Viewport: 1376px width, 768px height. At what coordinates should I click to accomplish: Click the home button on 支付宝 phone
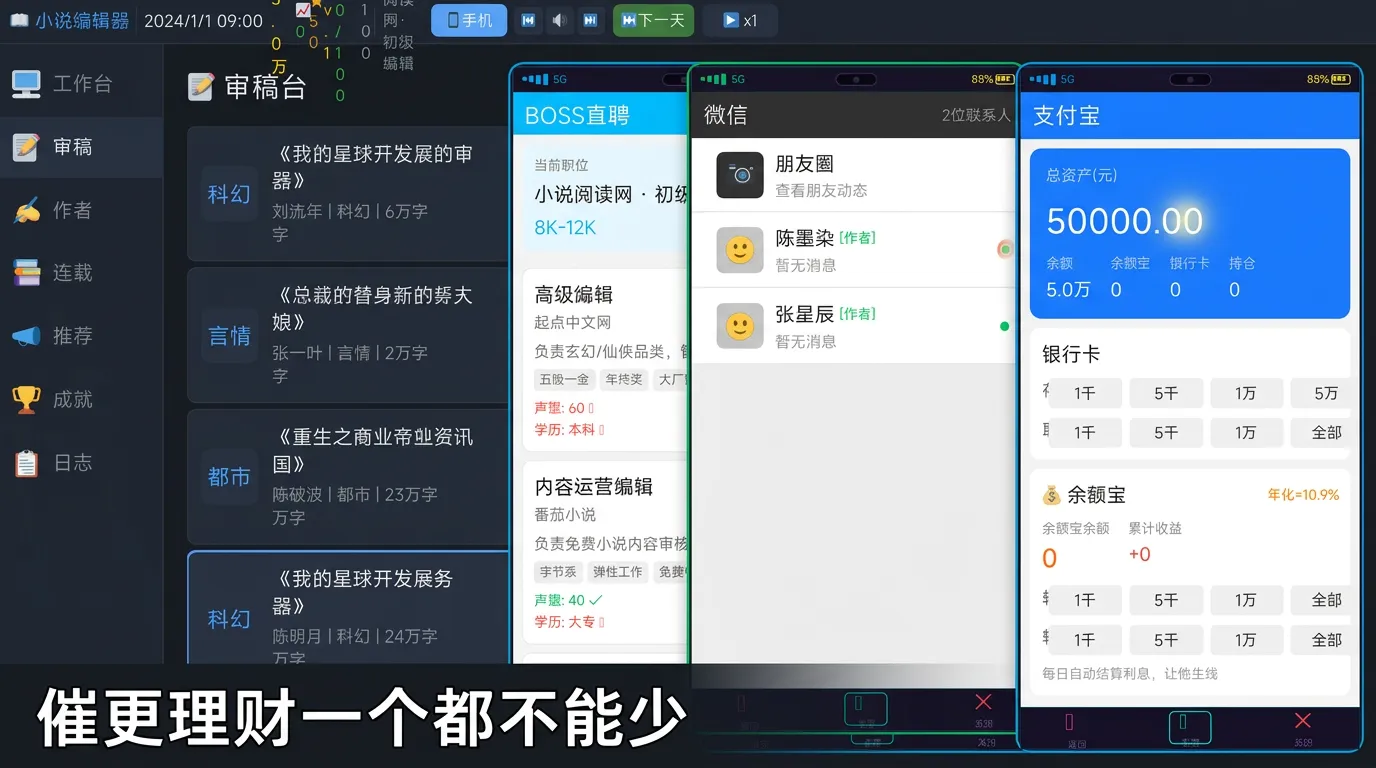pyautogui.click(x=1190, y=728)
